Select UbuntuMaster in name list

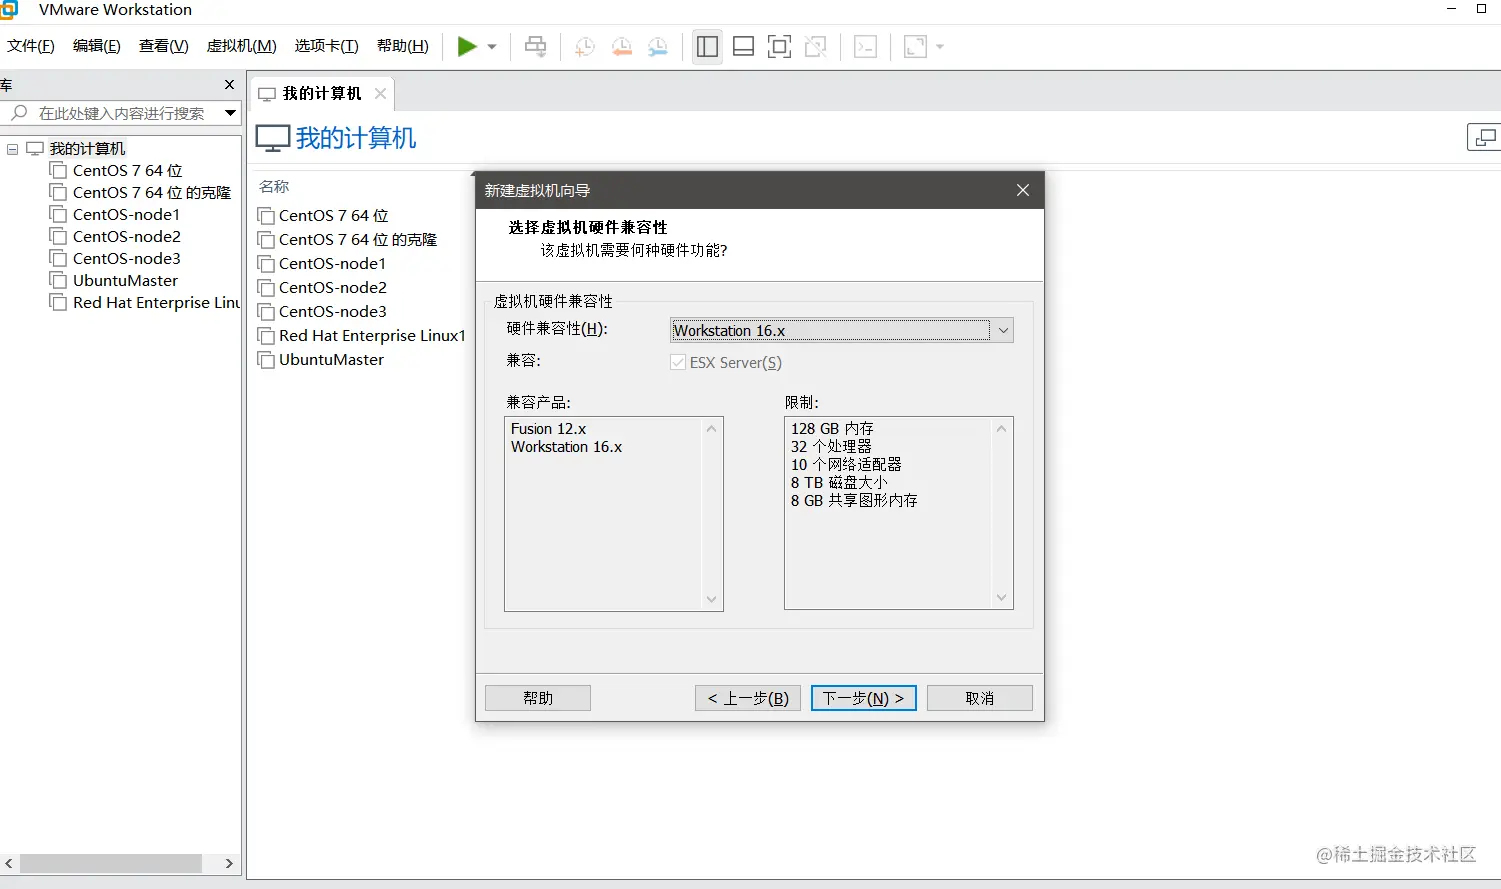coord(331,360)
